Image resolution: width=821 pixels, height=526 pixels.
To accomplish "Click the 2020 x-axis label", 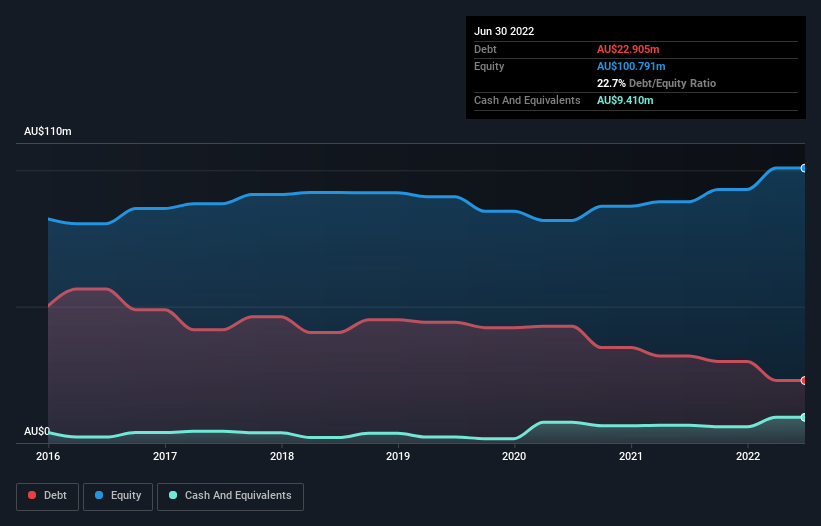I will pyautogui.click(x=514, y=456).
